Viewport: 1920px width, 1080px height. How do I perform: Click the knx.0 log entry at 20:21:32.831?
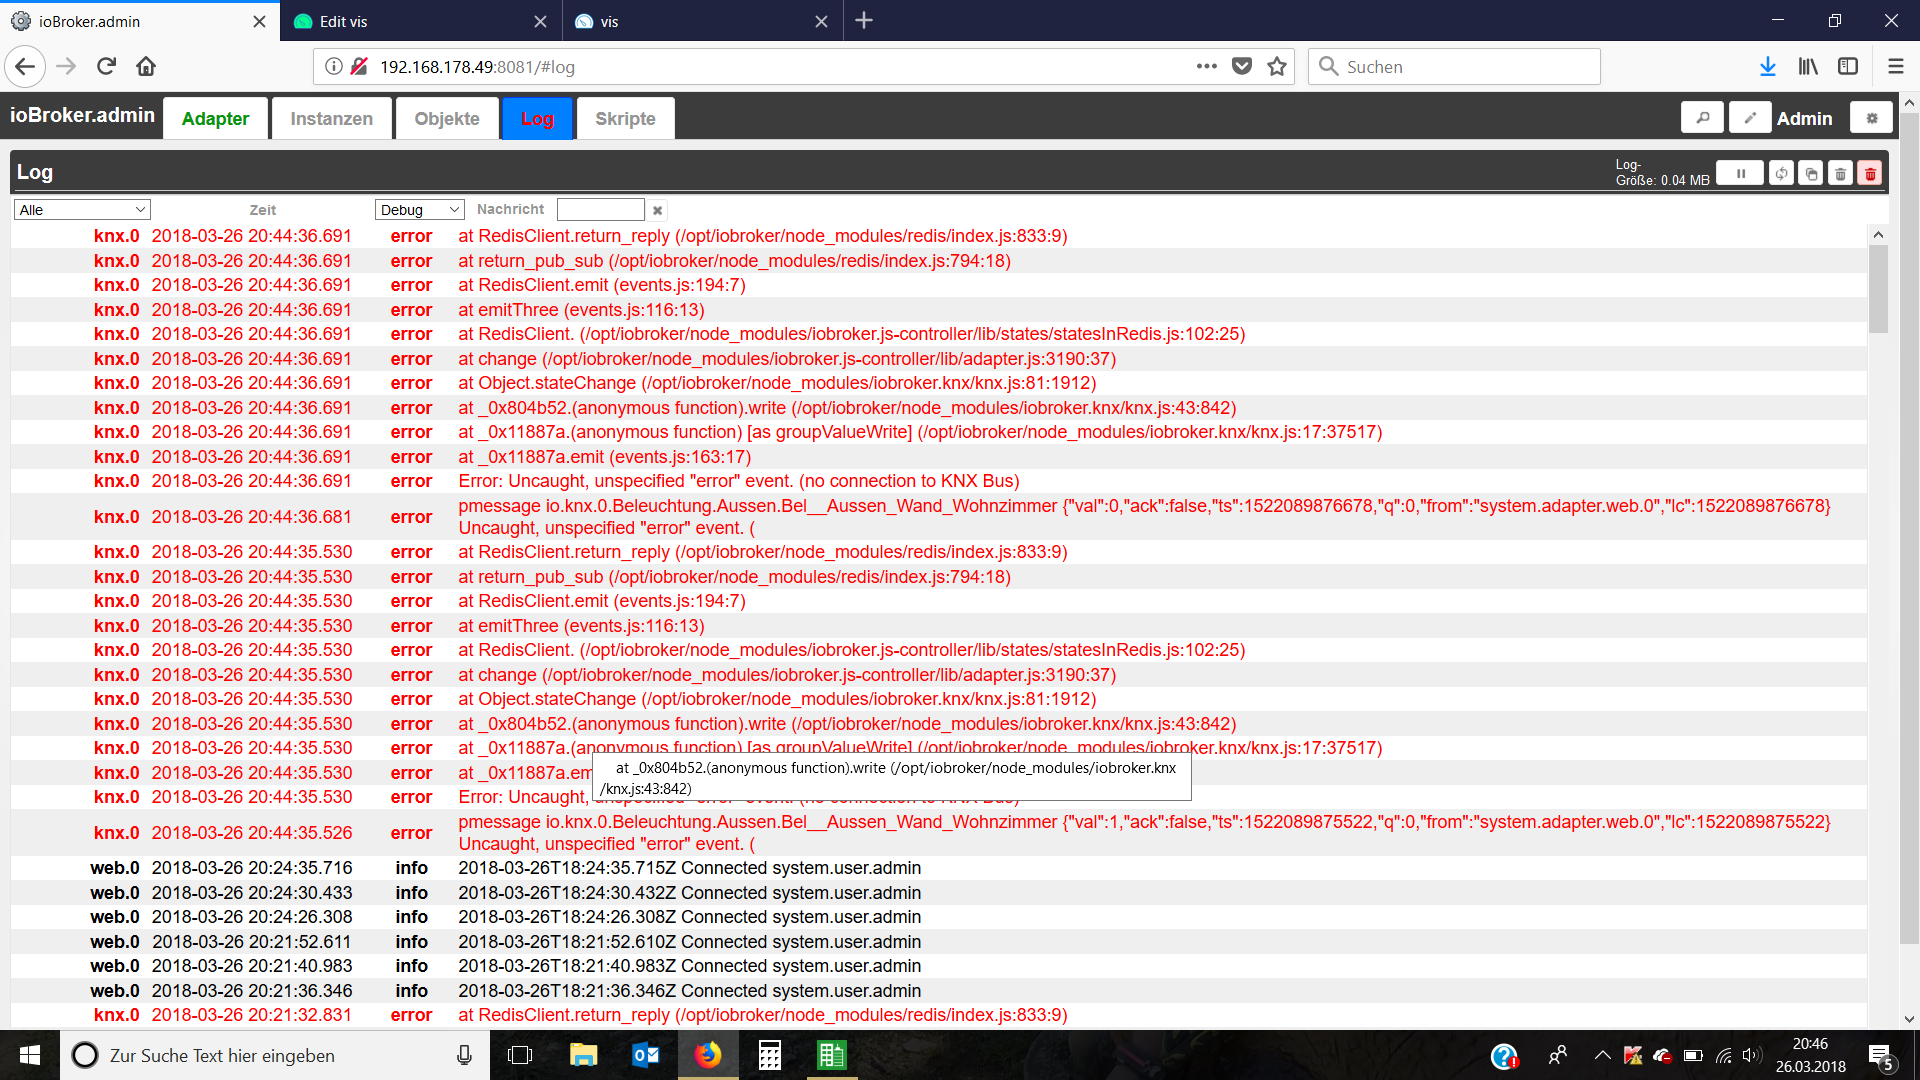point(938,1015)
